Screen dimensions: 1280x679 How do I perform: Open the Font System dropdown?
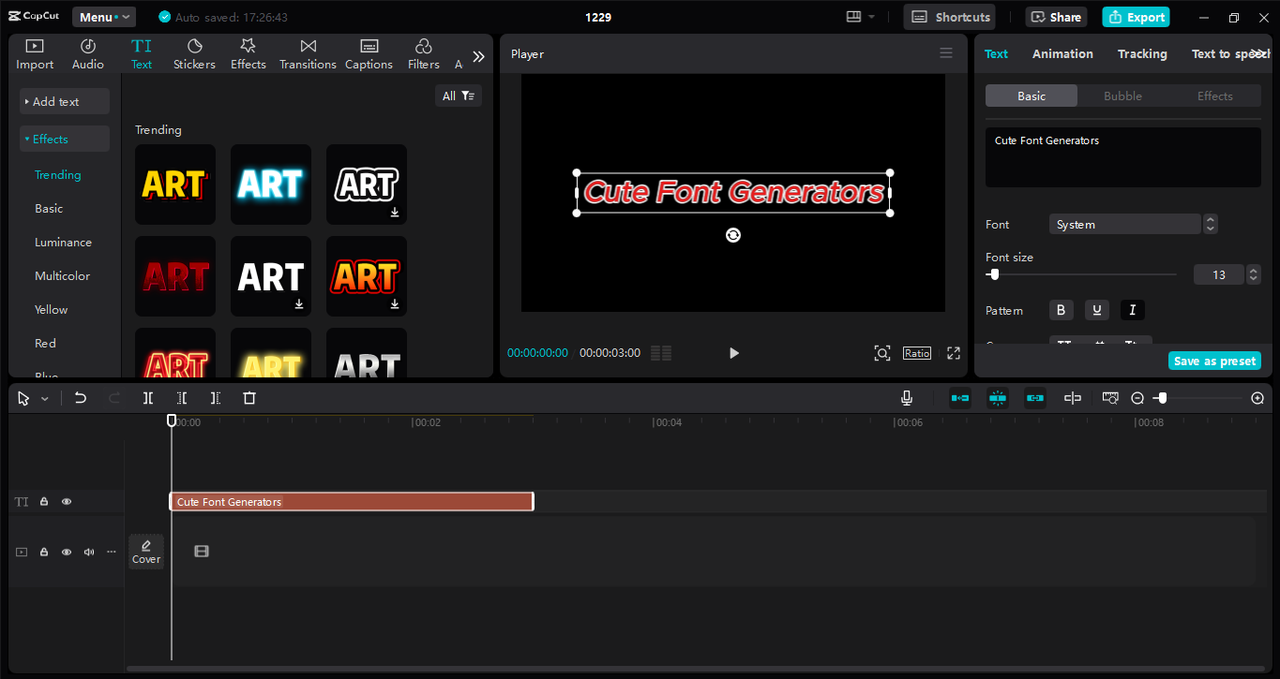click(1125, 224)
